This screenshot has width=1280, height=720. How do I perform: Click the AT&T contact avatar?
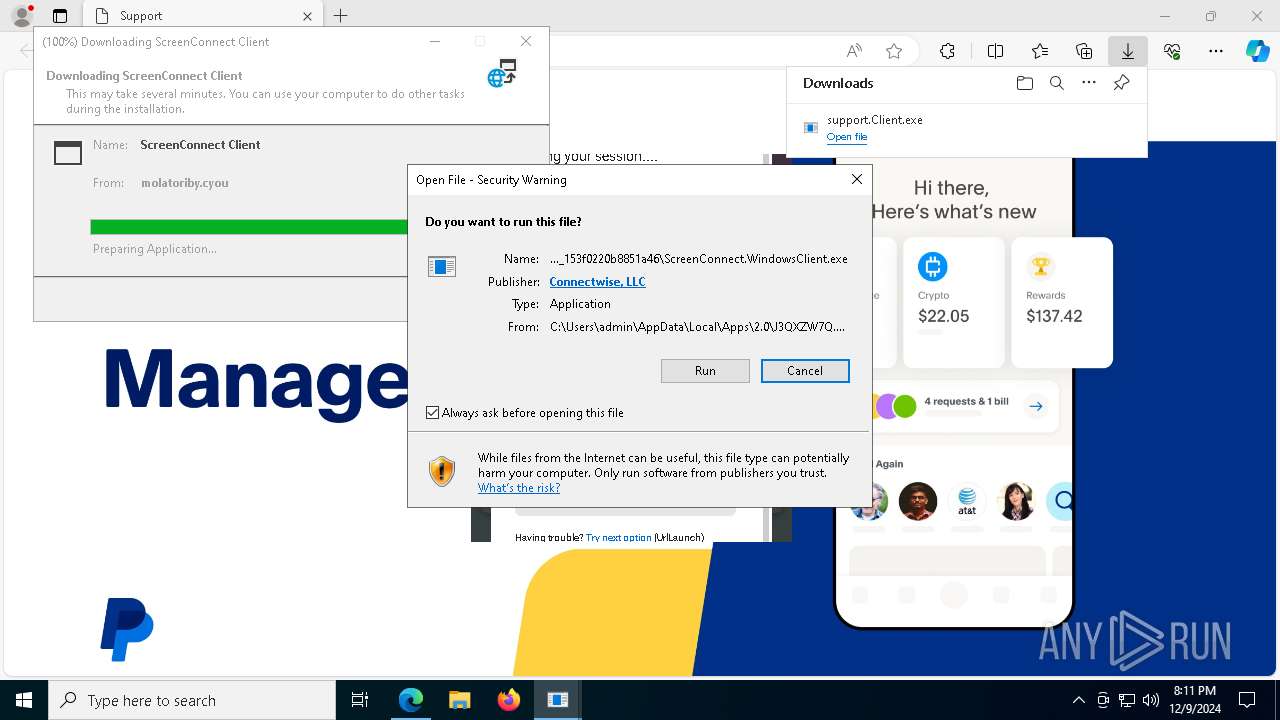tap(966, 501)
